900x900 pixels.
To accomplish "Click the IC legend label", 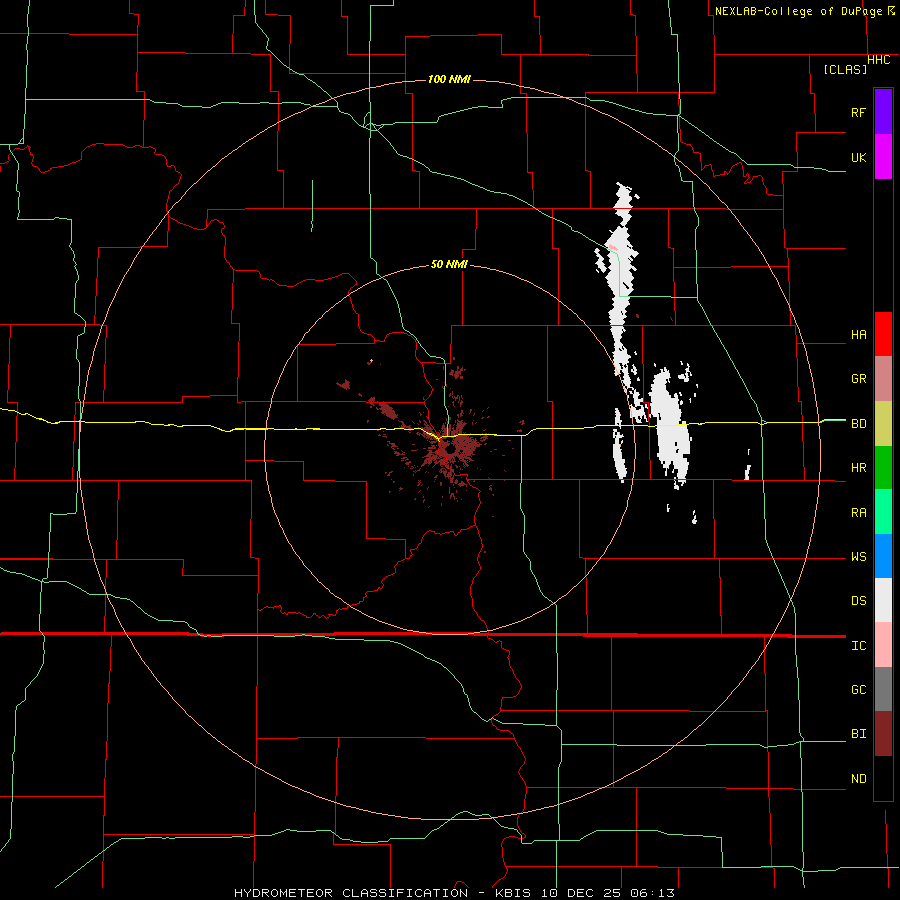I will (858, 646).
